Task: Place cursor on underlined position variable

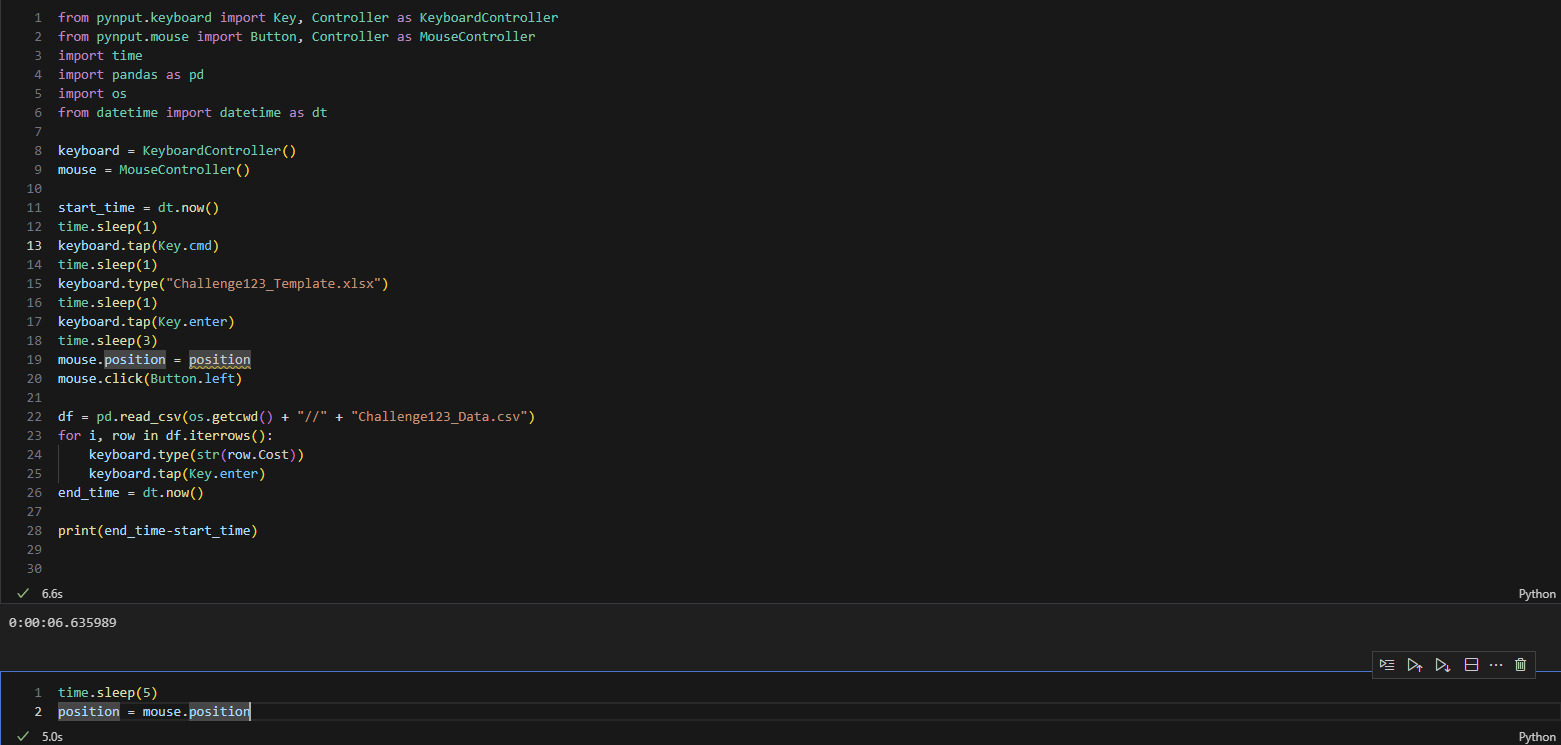Action: (x=219, y=360)
